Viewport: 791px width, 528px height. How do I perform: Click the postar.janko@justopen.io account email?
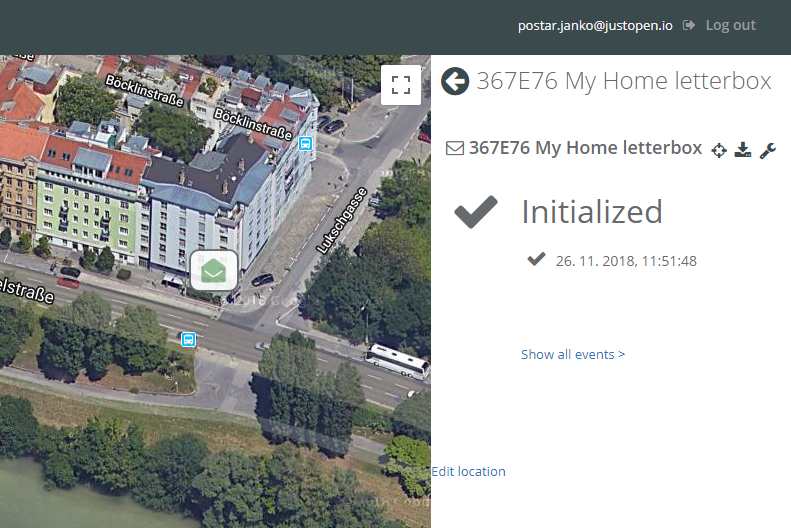tap(595, 26)
